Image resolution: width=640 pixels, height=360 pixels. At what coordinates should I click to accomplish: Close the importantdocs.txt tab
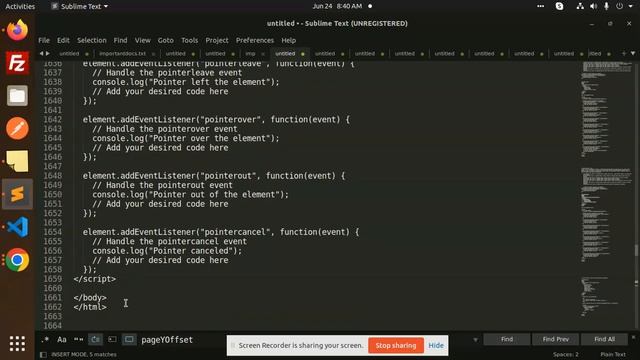153,54
